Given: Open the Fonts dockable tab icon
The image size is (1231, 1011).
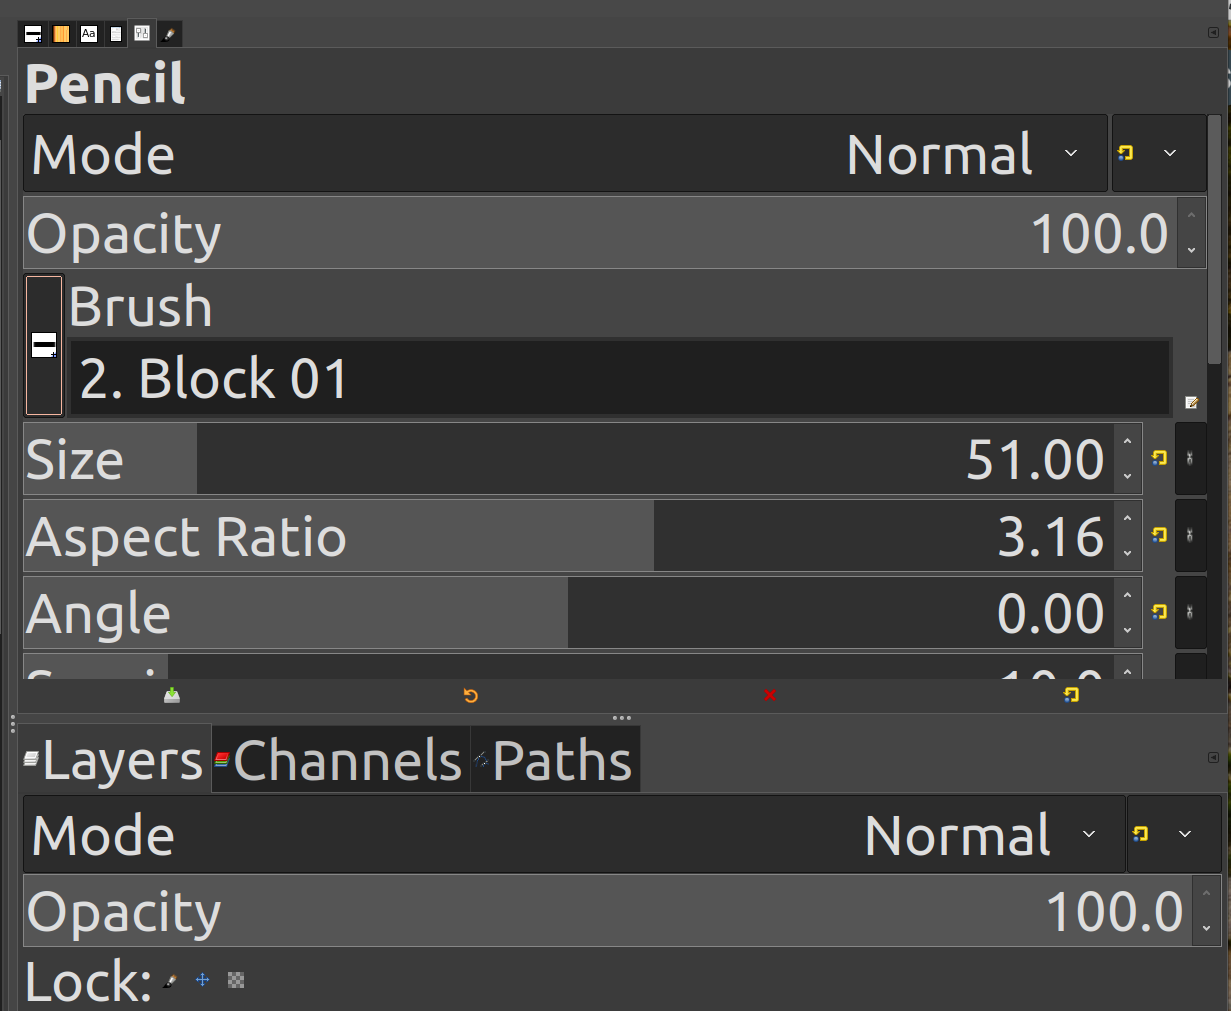Looking at the screenshot, I should click(89, 34).
